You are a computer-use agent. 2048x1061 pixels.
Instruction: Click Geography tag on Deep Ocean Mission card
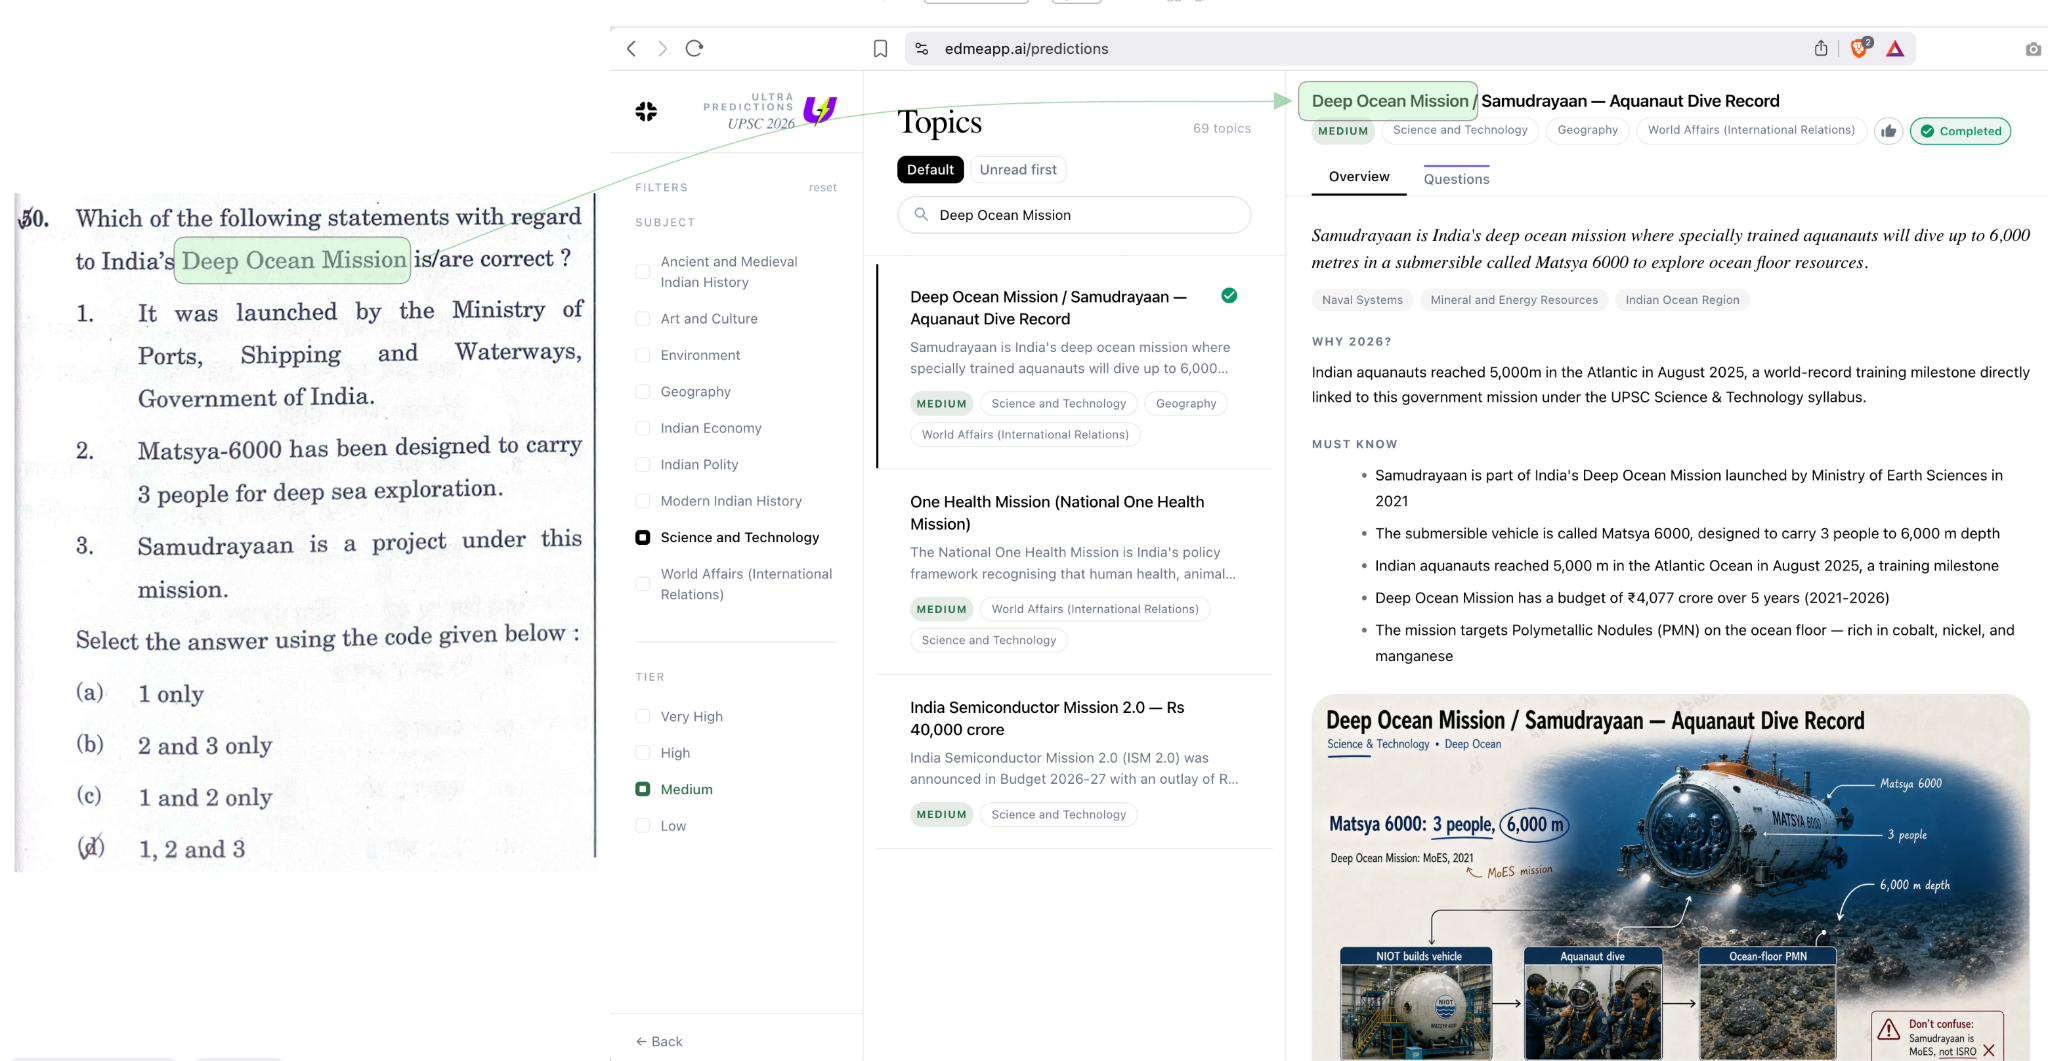click(1186, 404)
